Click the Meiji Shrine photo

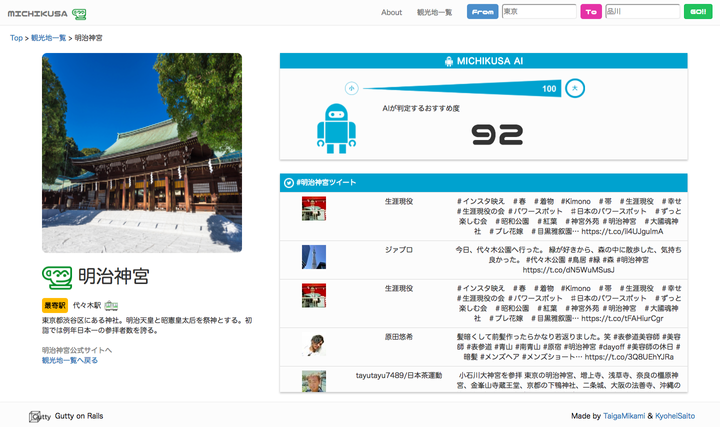pyautogui.click(x=142, y=153)
